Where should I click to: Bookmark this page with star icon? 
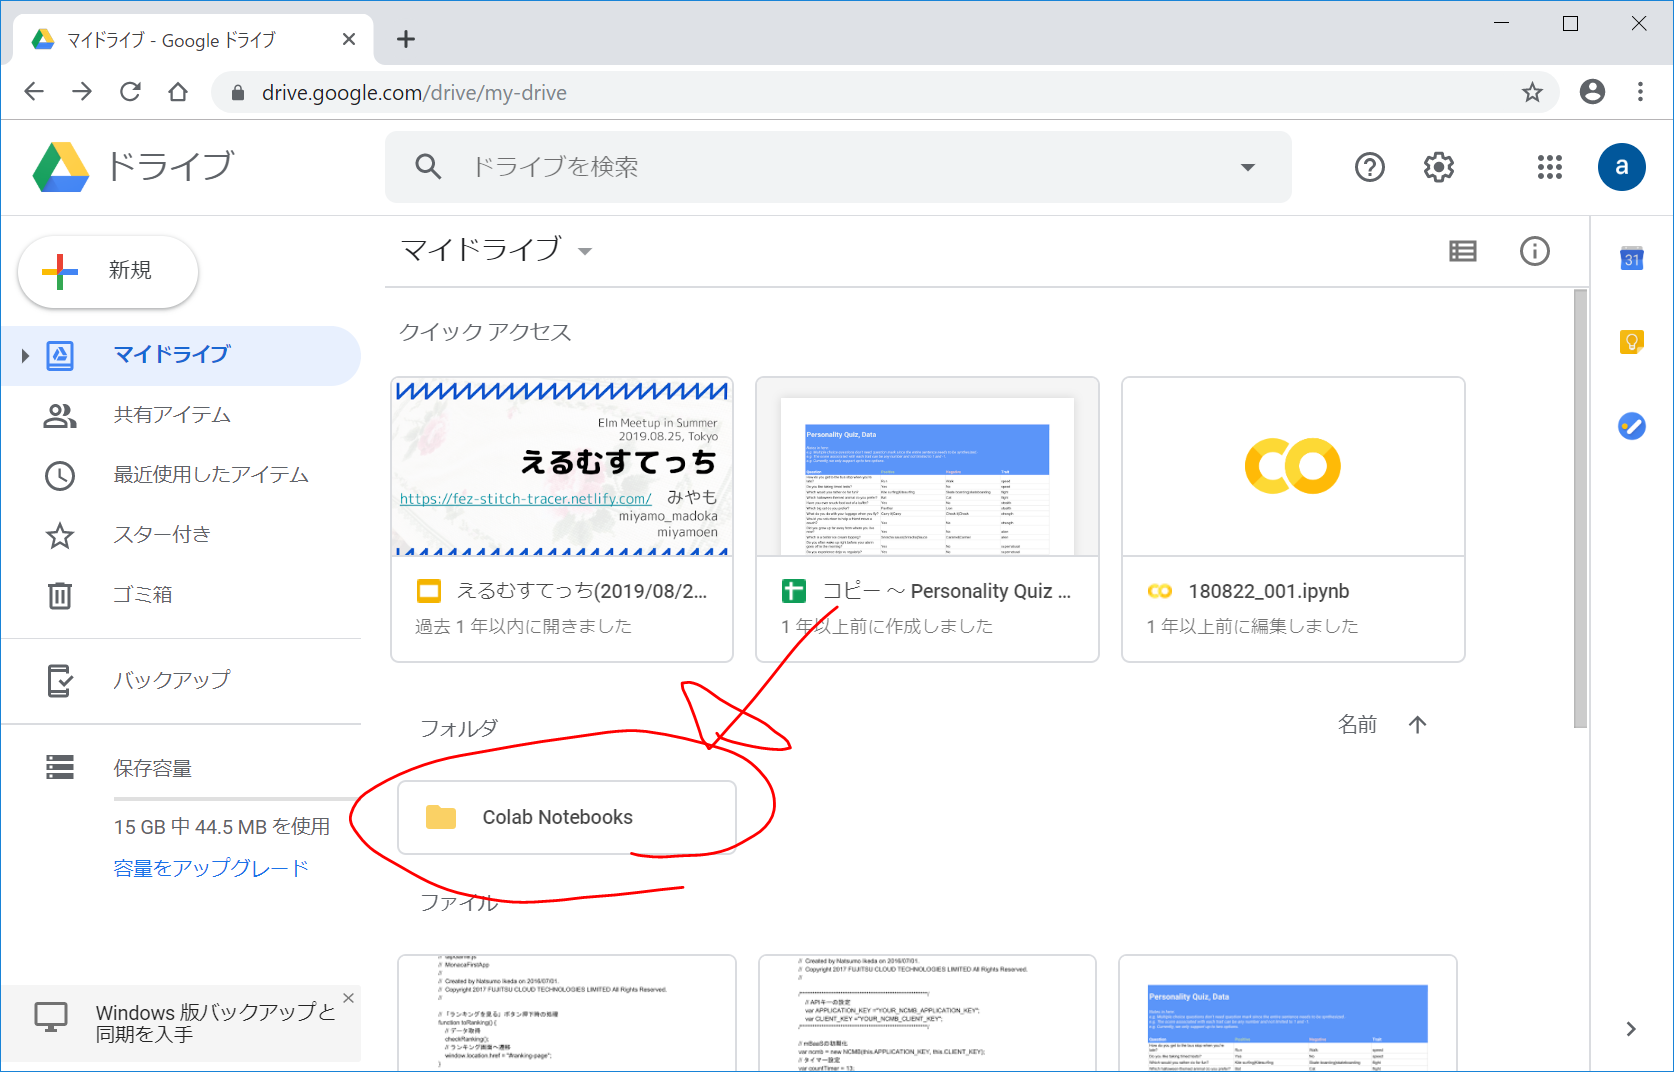coord(1531,93)
